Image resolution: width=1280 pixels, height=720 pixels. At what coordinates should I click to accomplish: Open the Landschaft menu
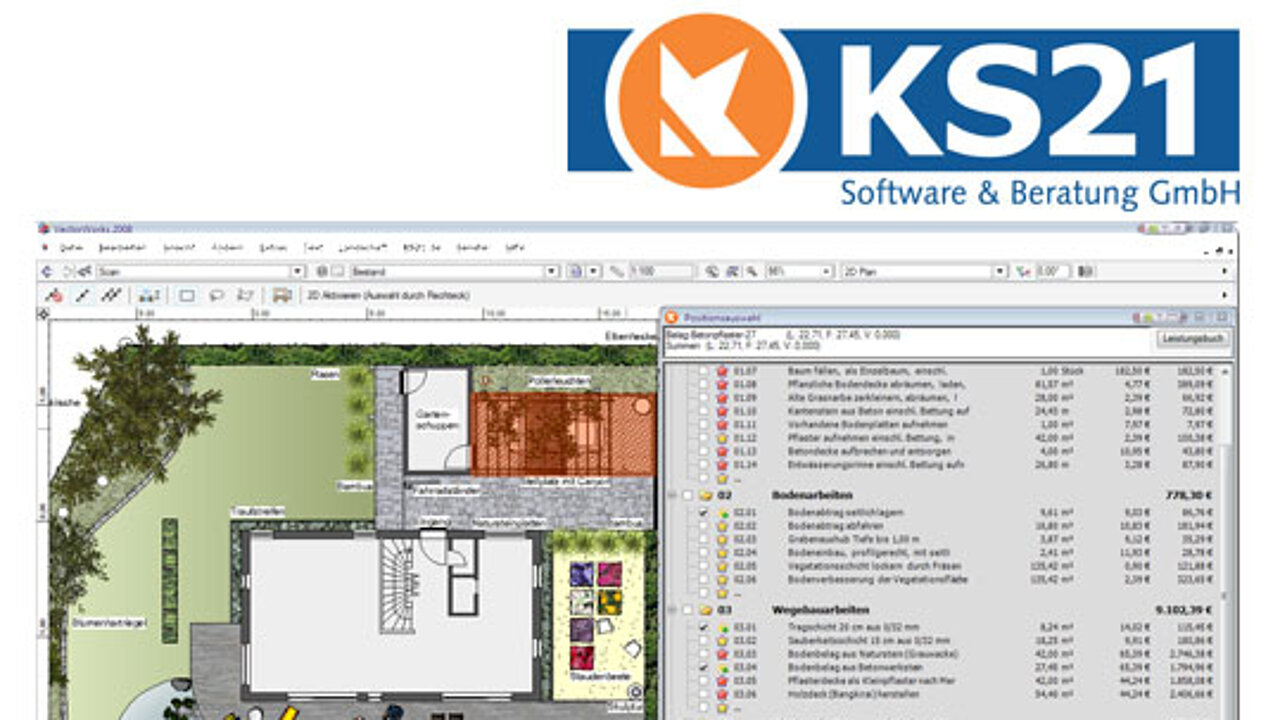[x=363, y=247]
